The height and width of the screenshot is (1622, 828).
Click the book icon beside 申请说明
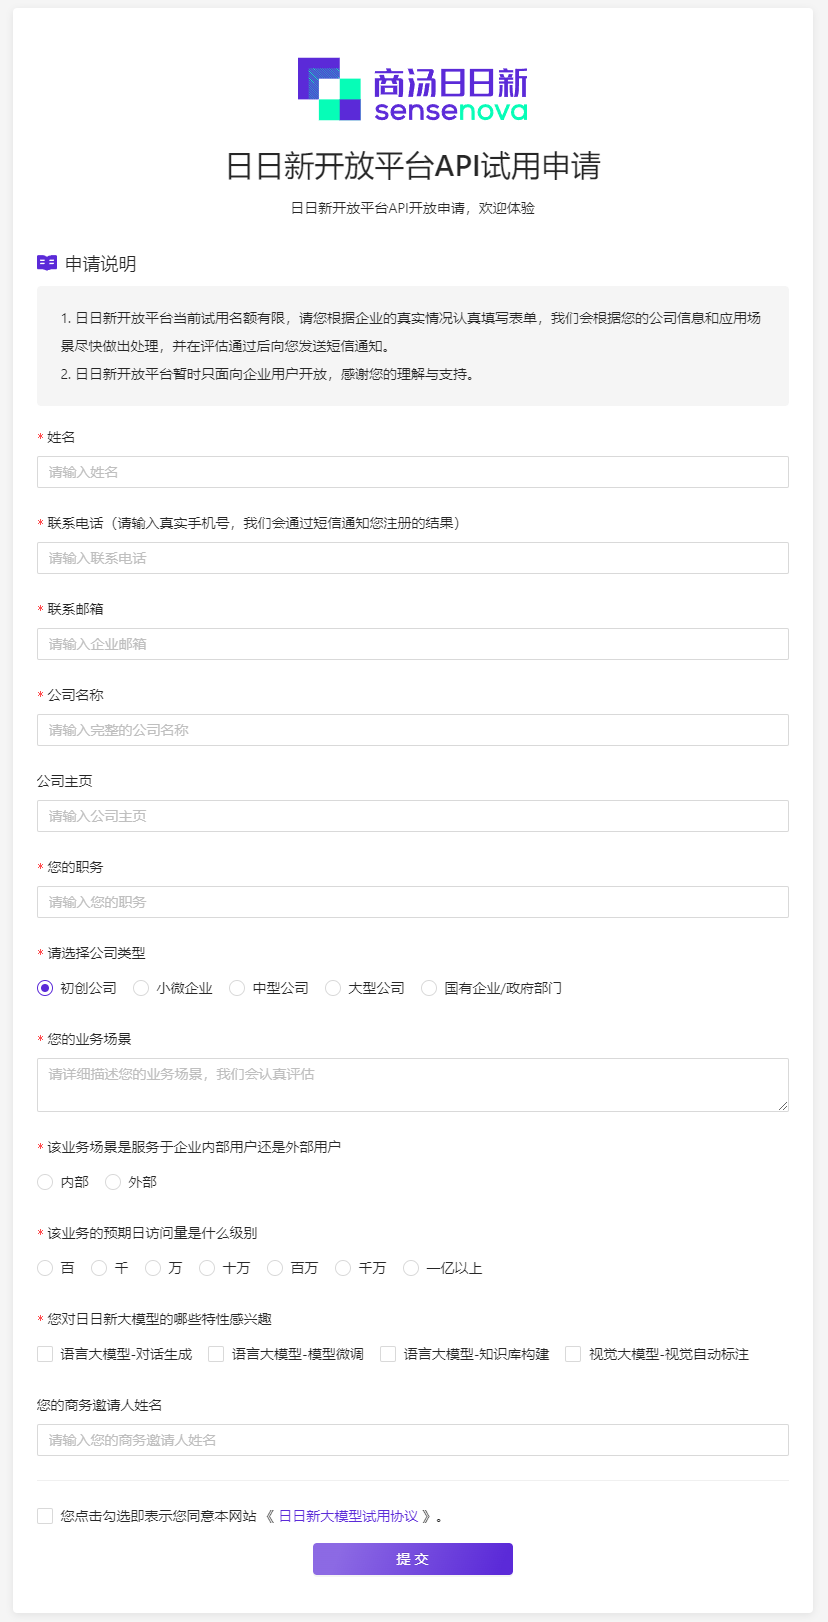point(47,263)
